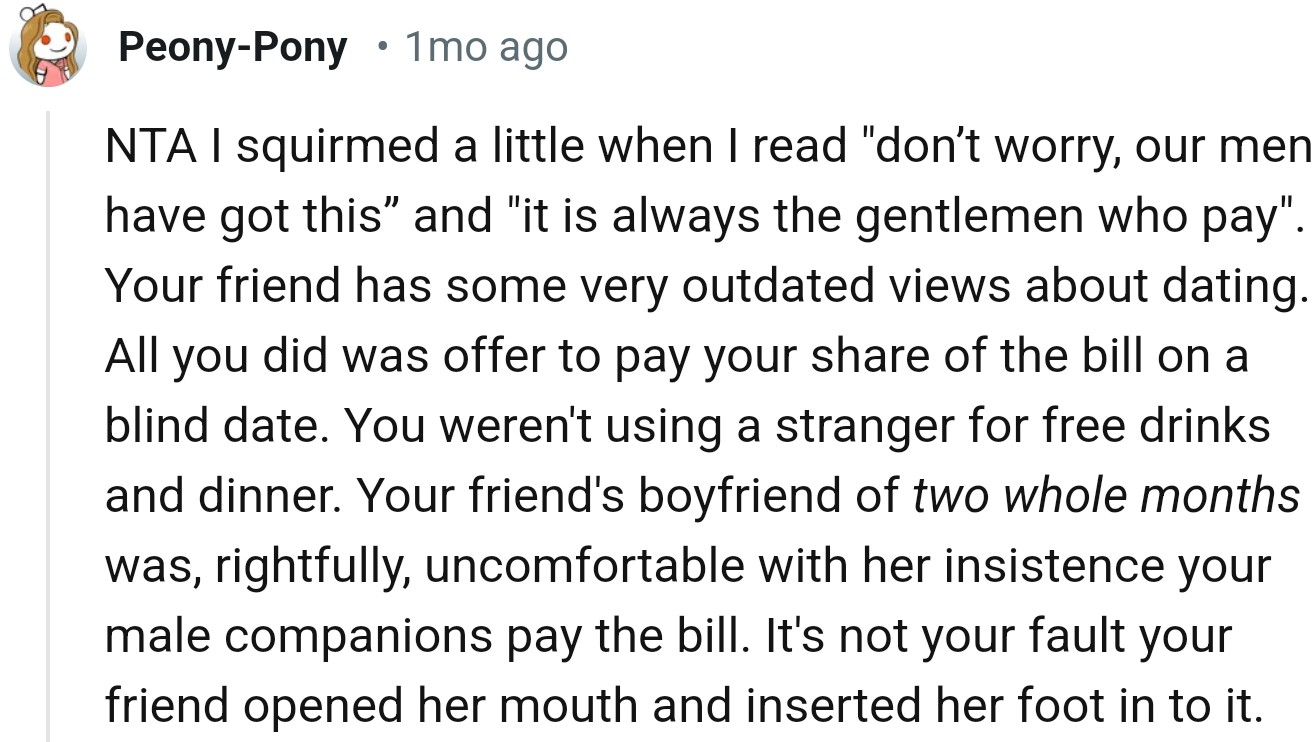The width and height of the screenshot is (1314, 742).
Task: Open the Peony-Pony user profile link
Action: pyautogui.click(x=232, y=47)
